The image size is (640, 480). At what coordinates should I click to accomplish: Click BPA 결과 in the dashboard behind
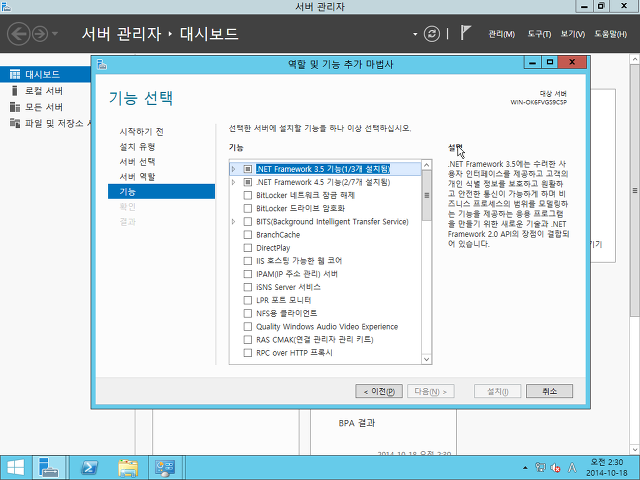point(357,423)
